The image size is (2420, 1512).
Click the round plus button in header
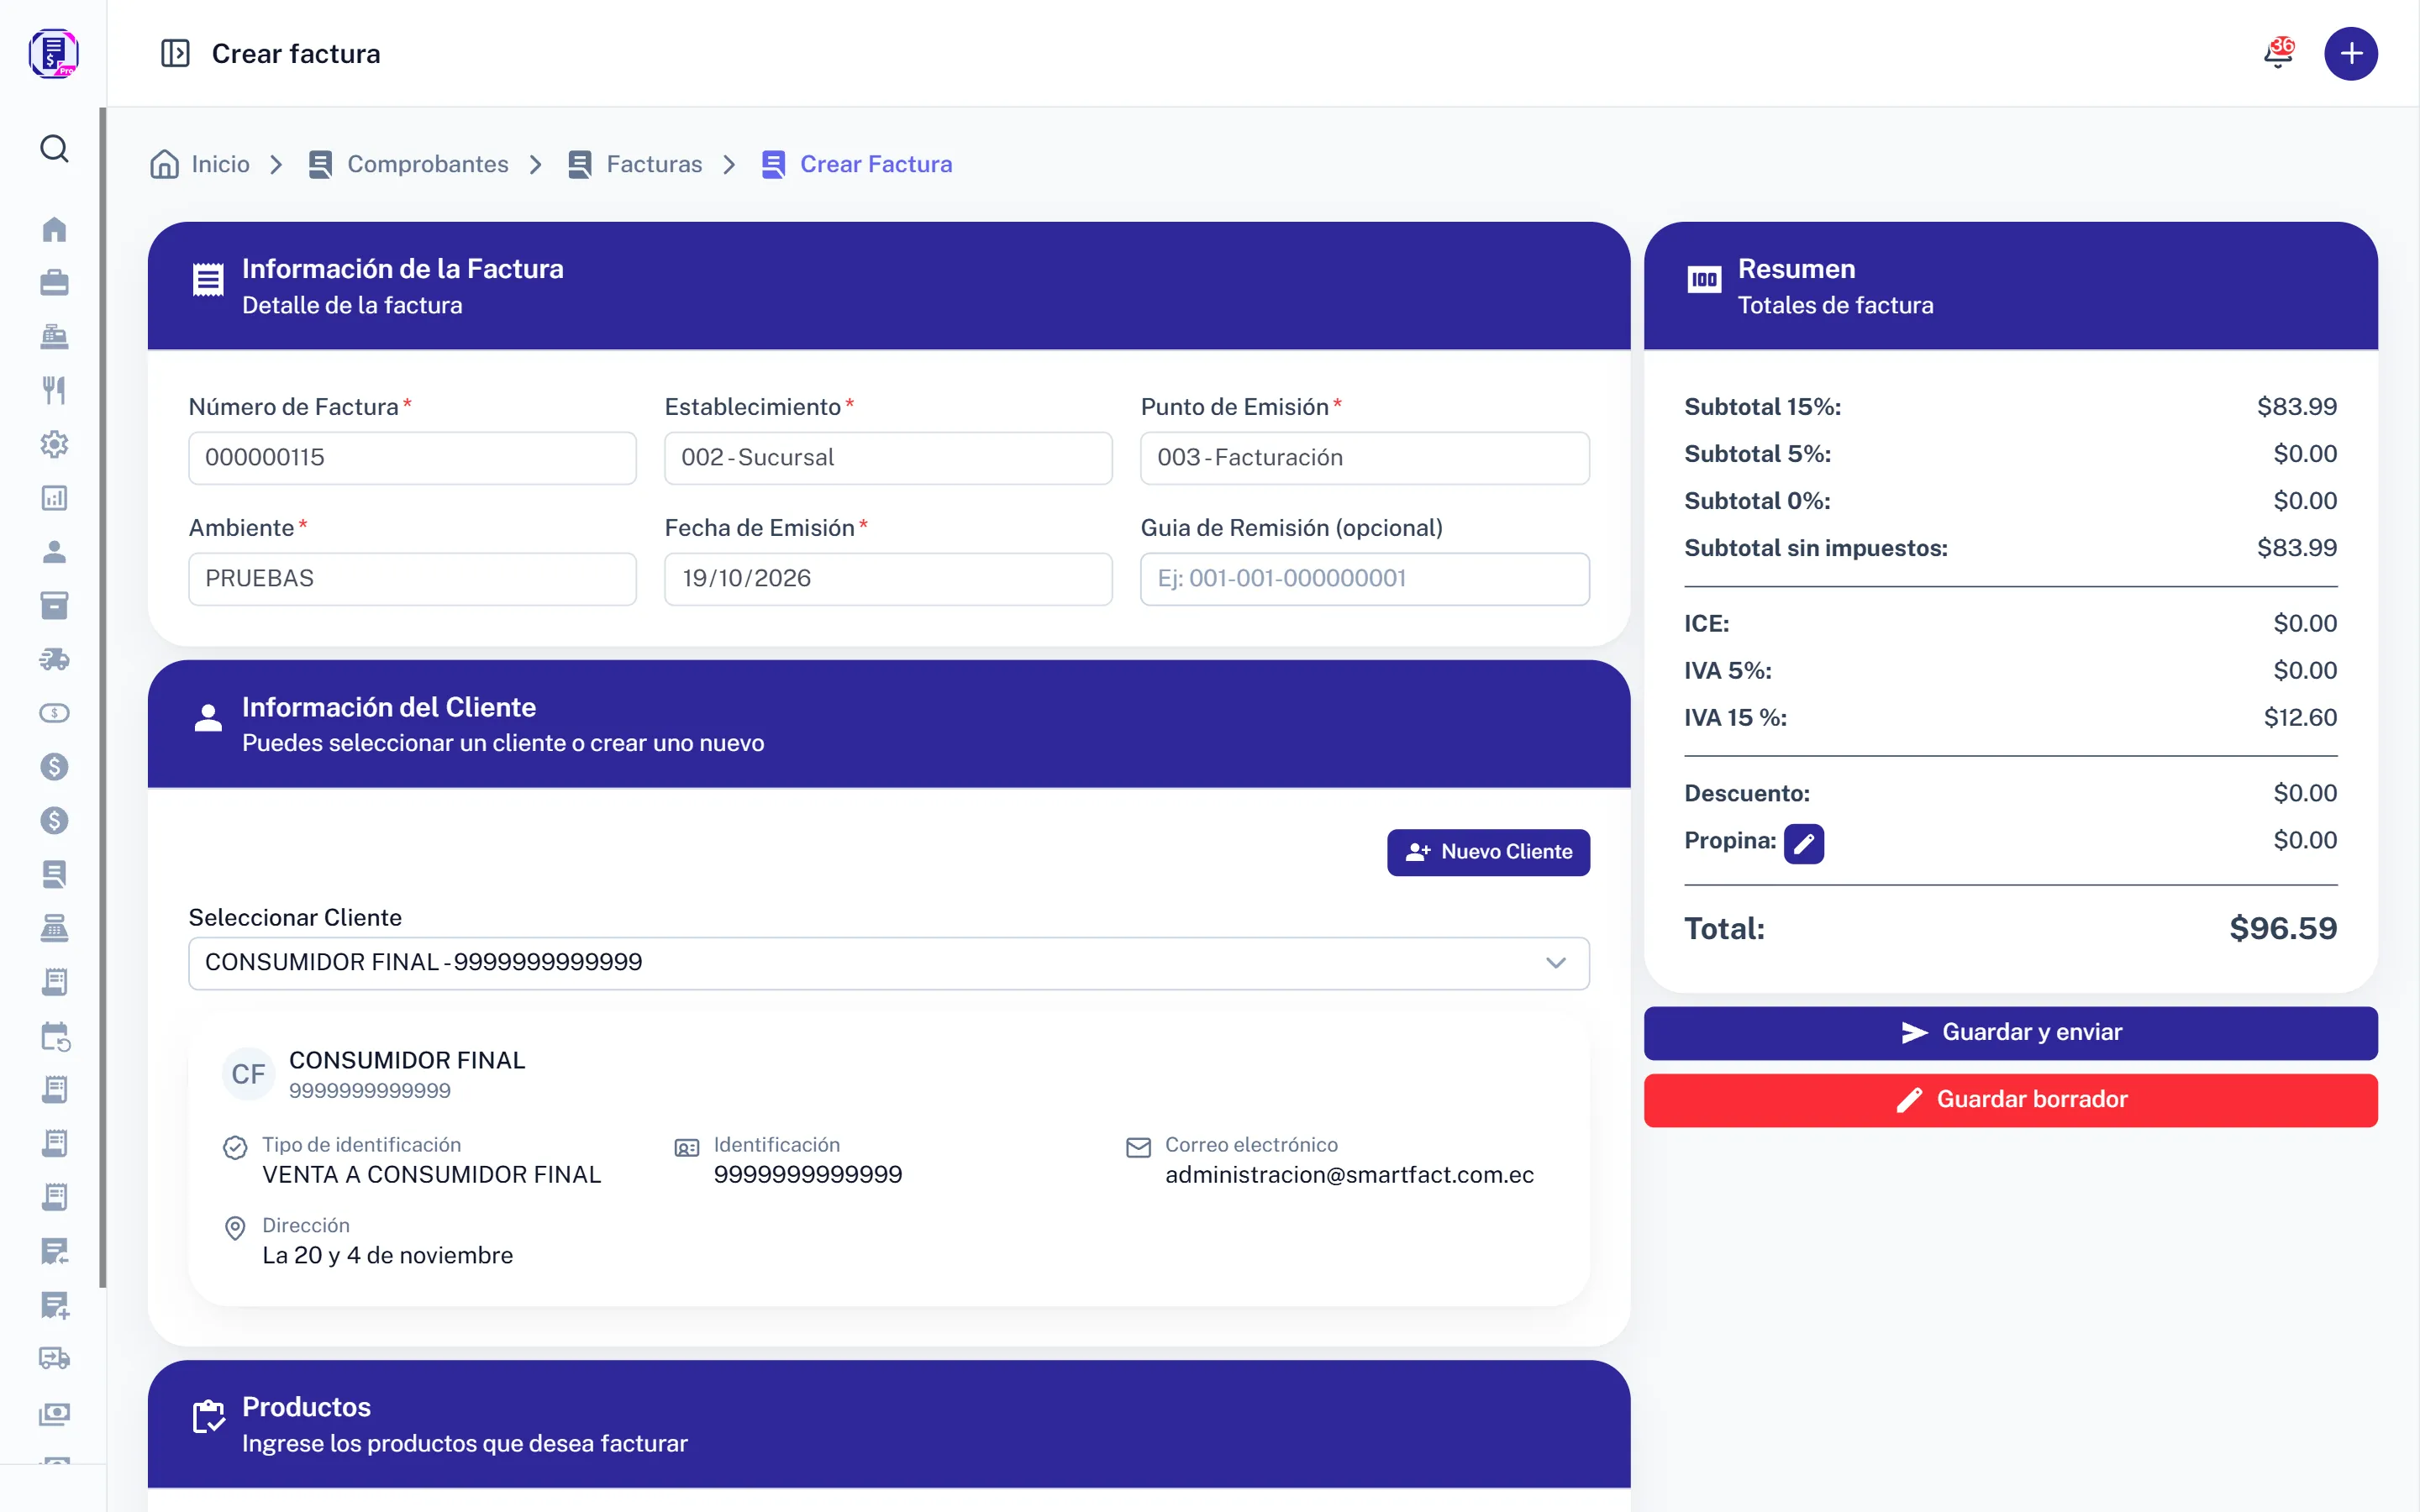[x=2351, y=53]
